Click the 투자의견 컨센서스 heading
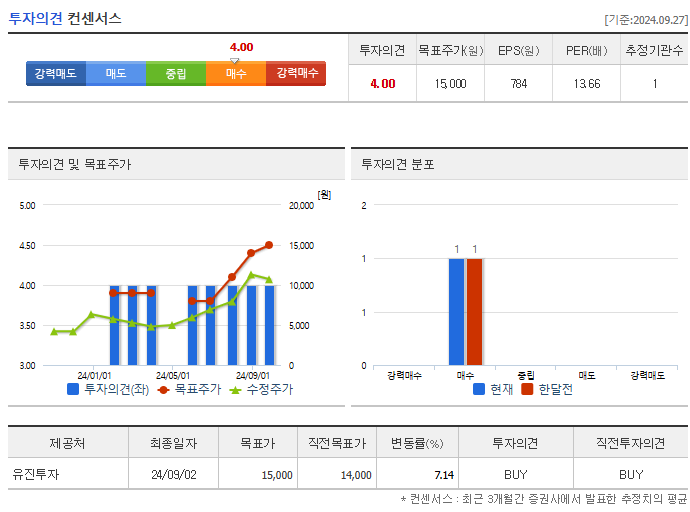Image resolution: width=690 pixels, height=512 pixels. click(x=65, y=18)
